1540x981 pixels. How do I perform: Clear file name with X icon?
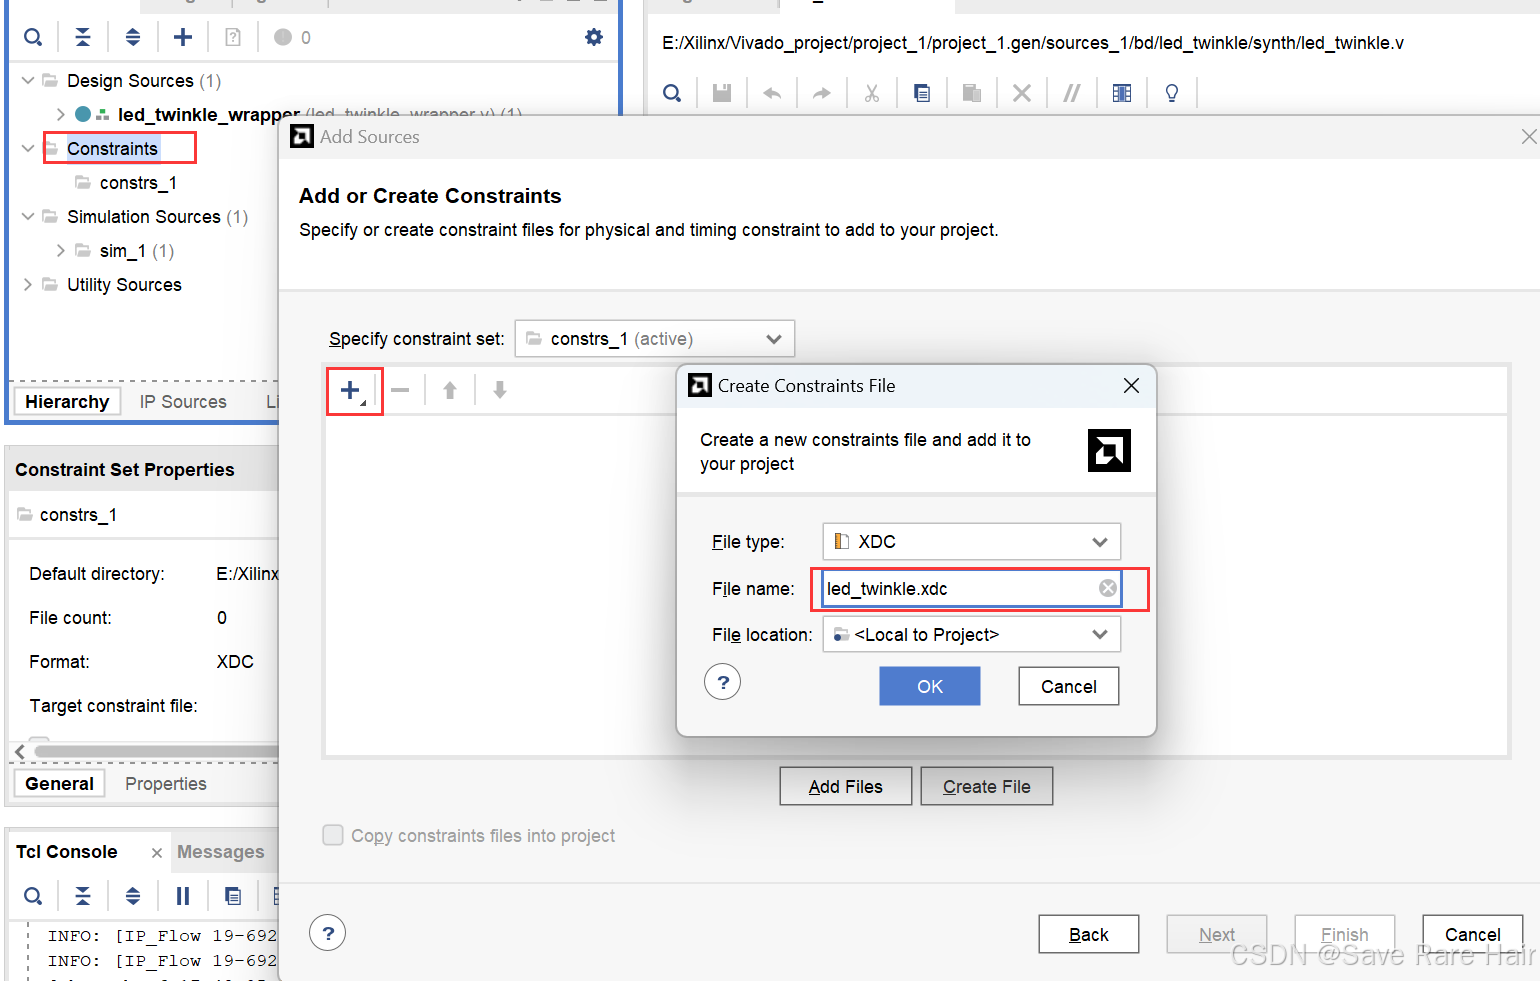(1108, 588)
